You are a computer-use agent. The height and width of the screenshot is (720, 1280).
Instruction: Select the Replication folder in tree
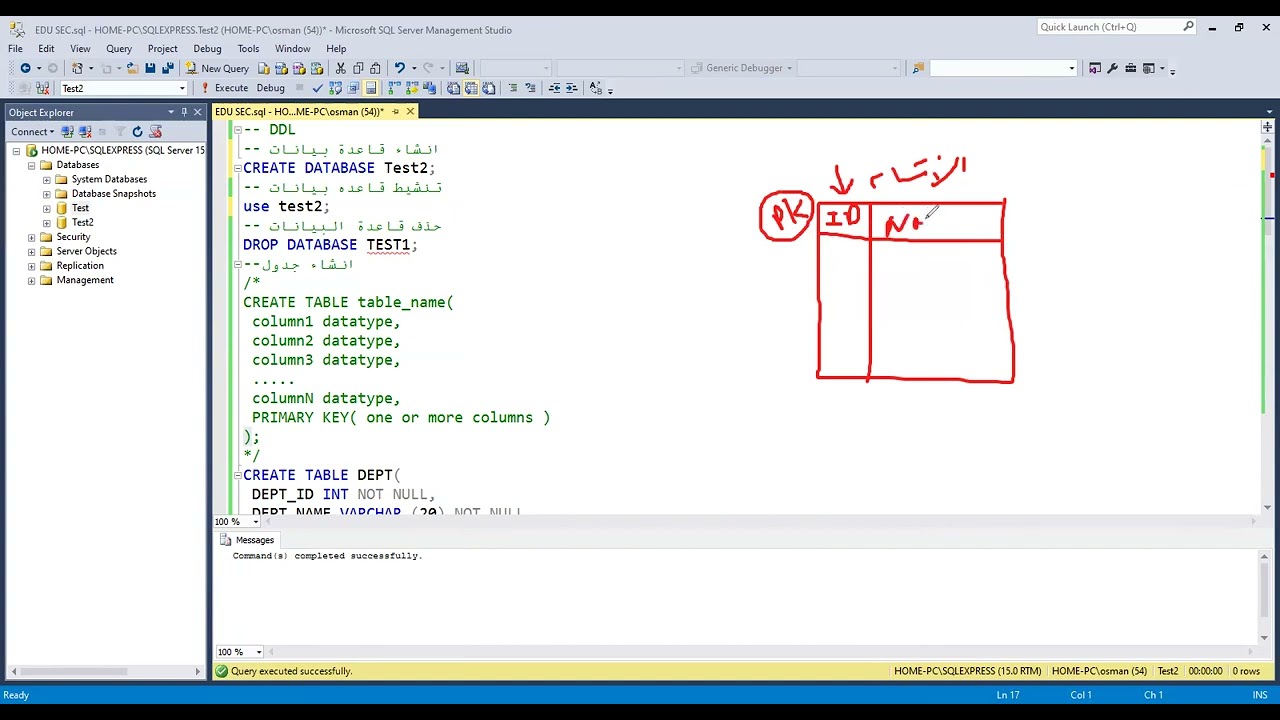80,266
